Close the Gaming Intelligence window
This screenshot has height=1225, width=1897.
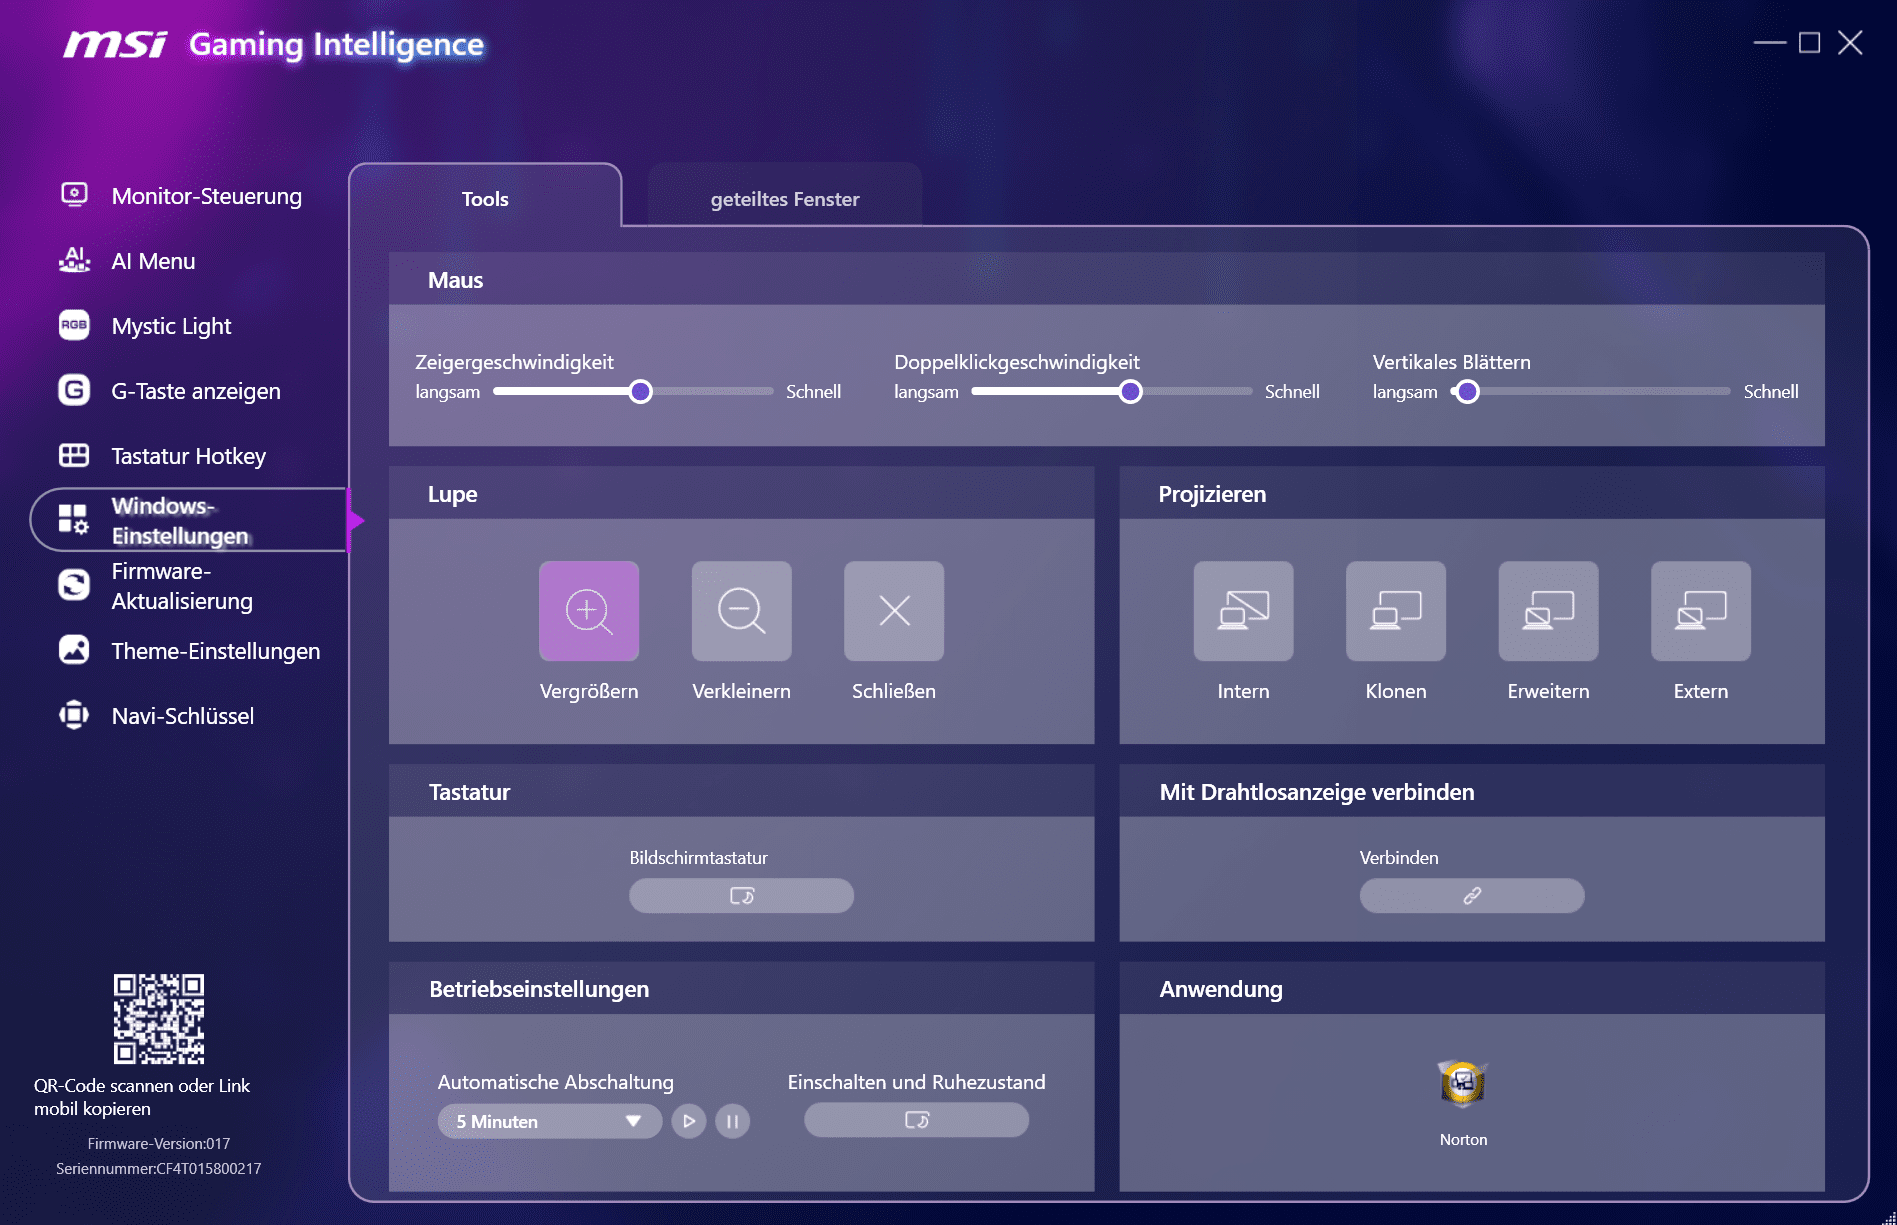(x=1850, y=42)
